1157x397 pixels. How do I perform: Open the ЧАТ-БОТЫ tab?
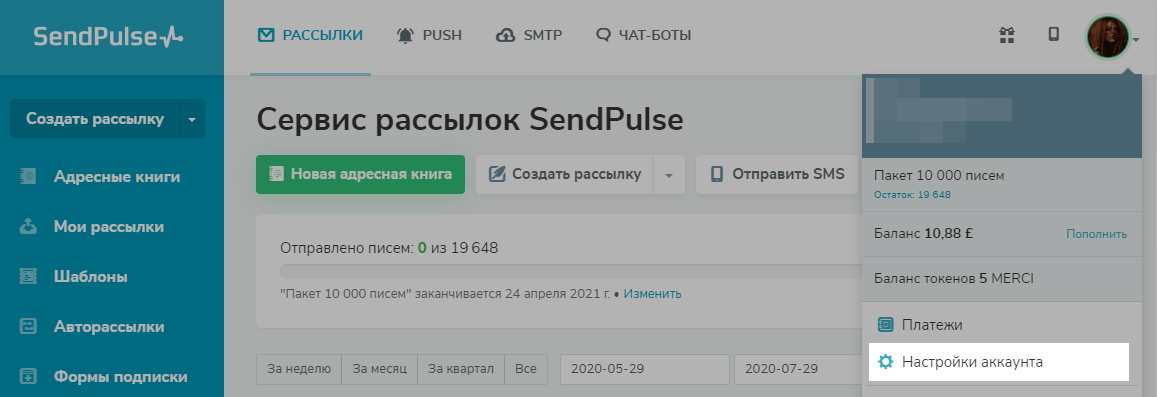(x=643, y=35)
